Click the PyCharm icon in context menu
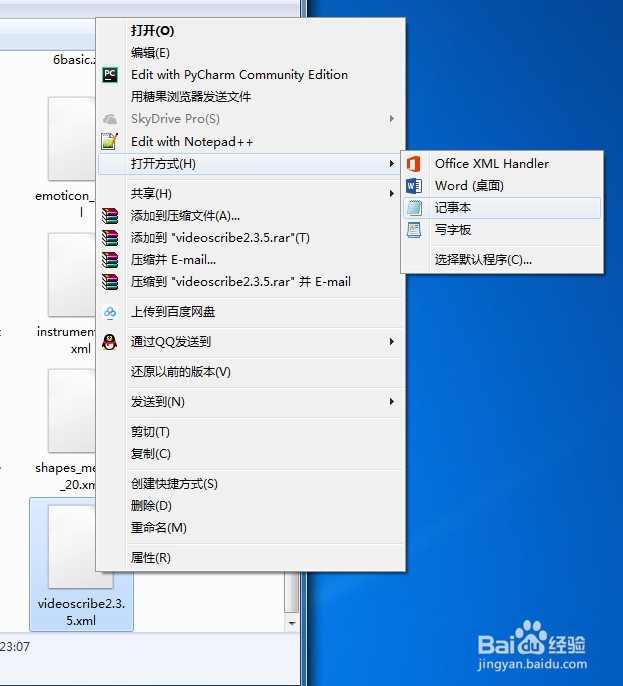The height and width of the screenshot is (686, 623). [110, 75]
